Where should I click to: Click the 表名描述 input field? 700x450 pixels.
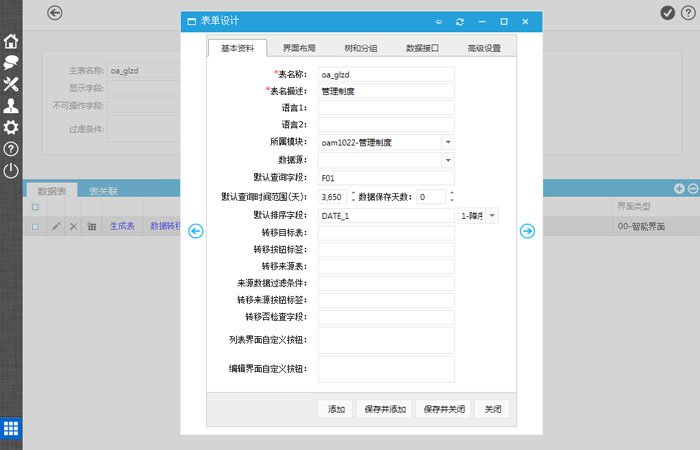[386, 91]
